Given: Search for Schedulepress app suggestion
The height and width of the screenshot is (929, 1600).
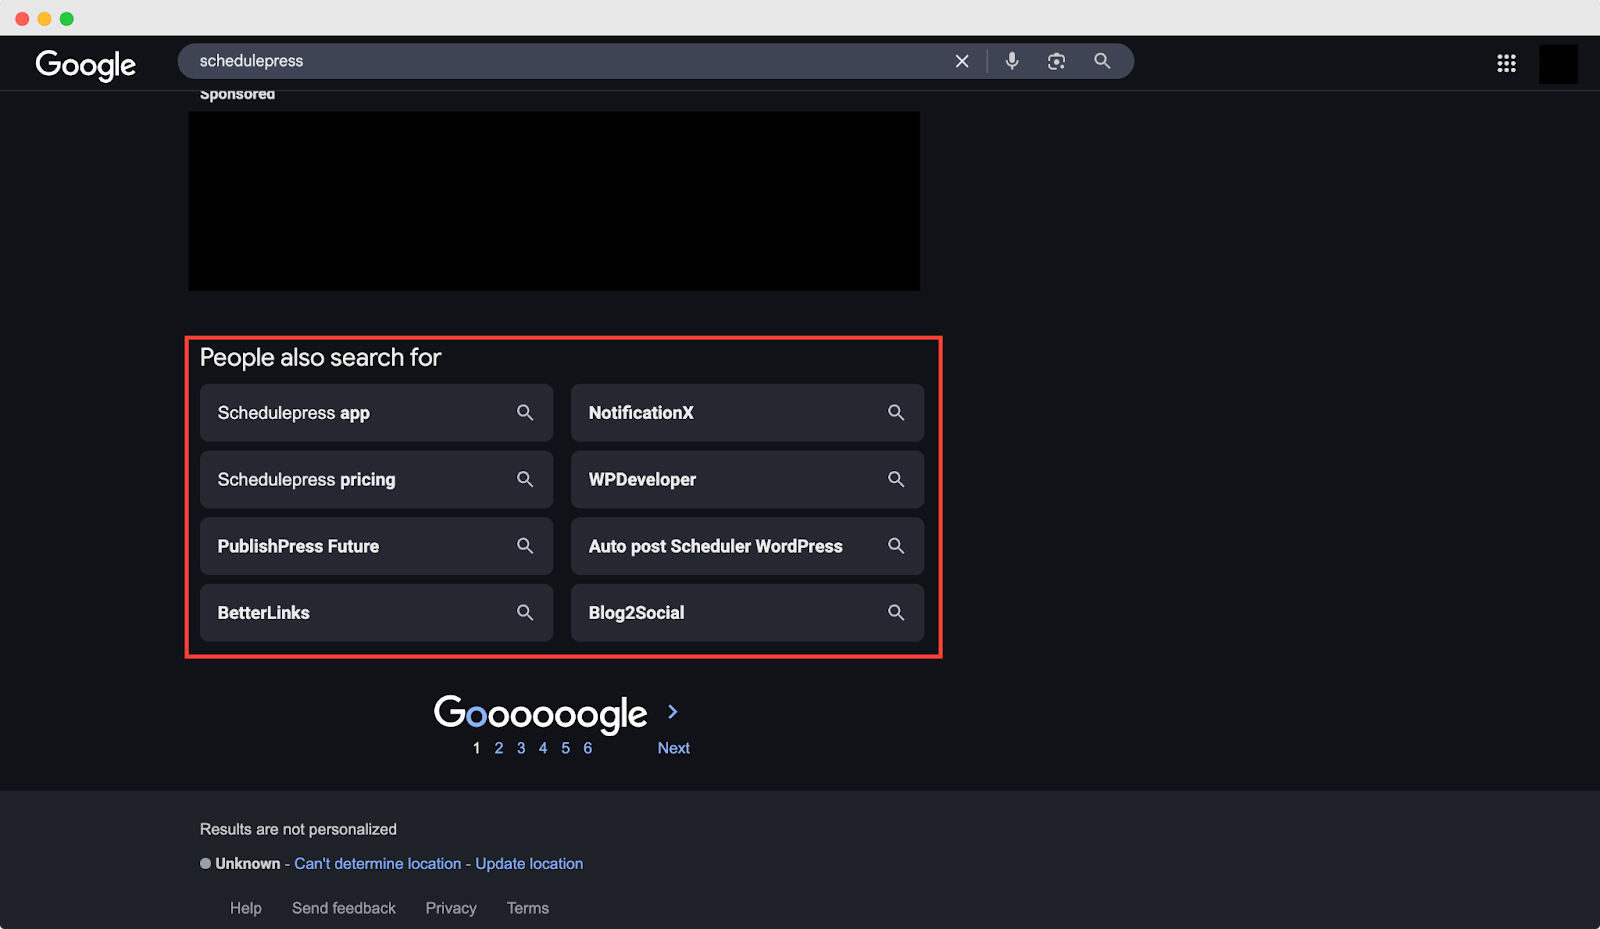Looking at the screenshot, I should (x=376, y=413).
